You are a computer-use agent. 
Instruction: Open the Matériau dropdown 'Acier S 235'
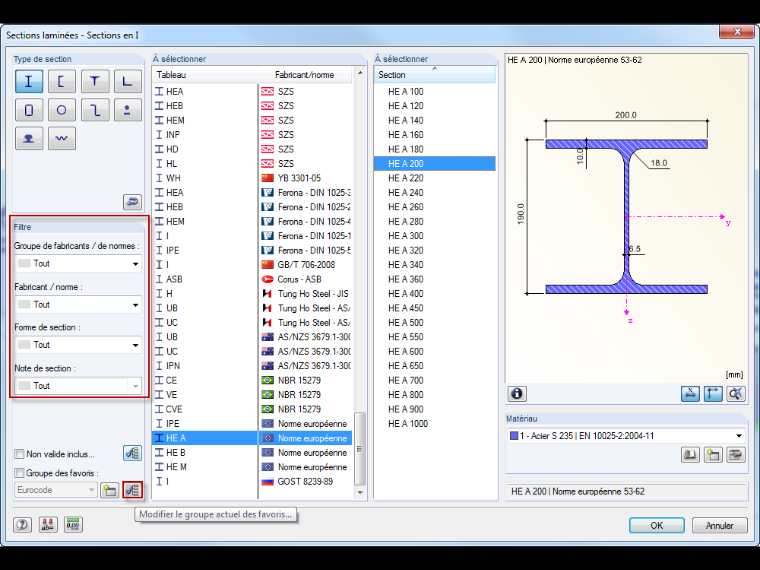(626, 436)
